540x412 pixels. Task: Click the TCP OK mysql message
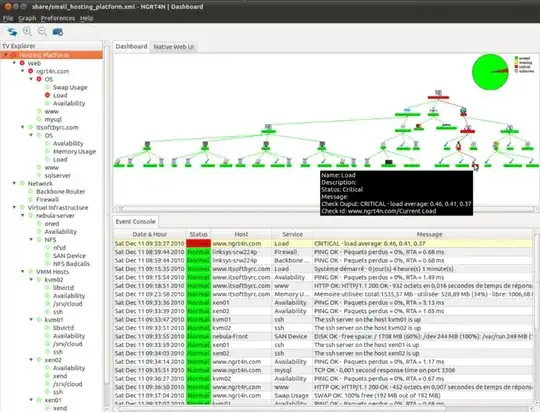(423, 370)
